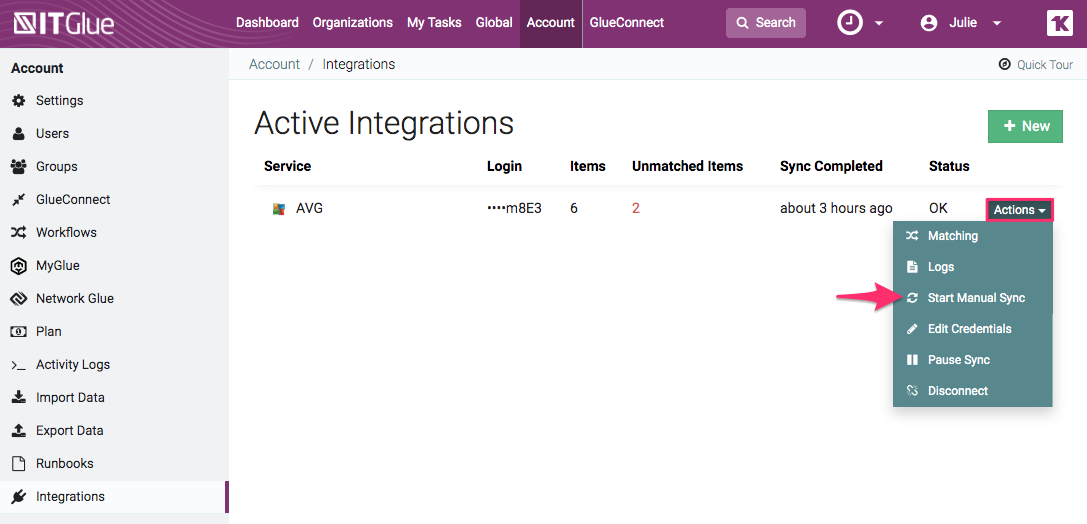Click the Logs file icon in menu

coord(912,267)
